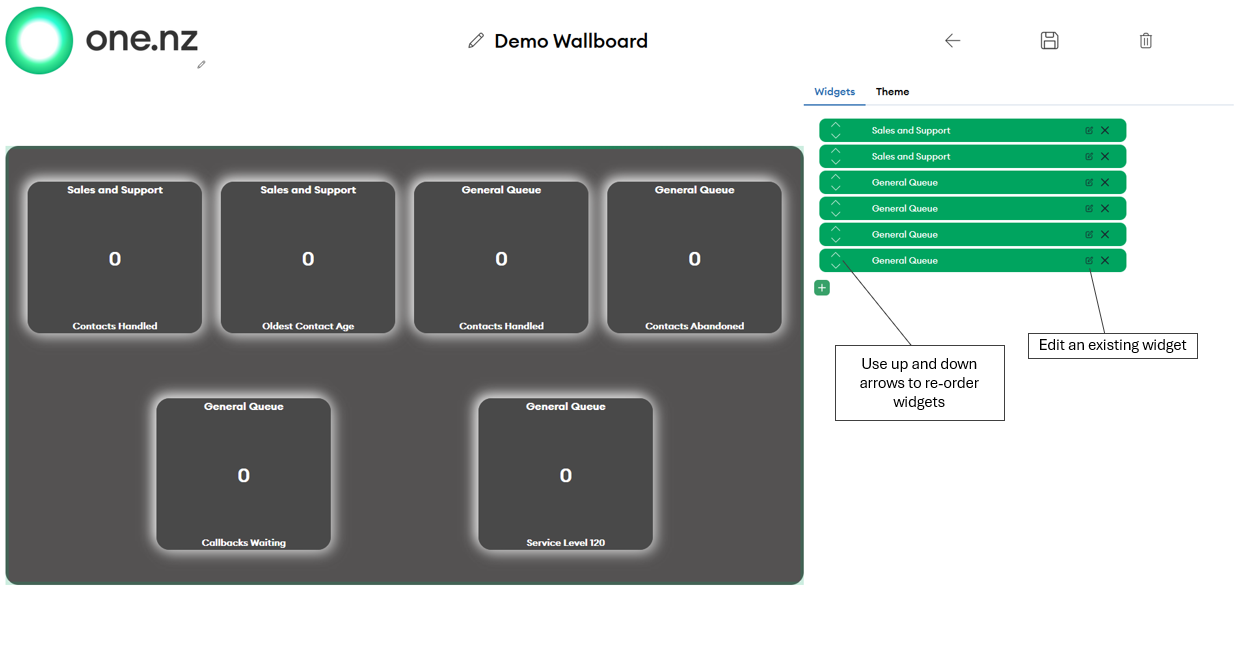
Task: Move the bottom General Queue widget up
Action: [x=836, y=255]
